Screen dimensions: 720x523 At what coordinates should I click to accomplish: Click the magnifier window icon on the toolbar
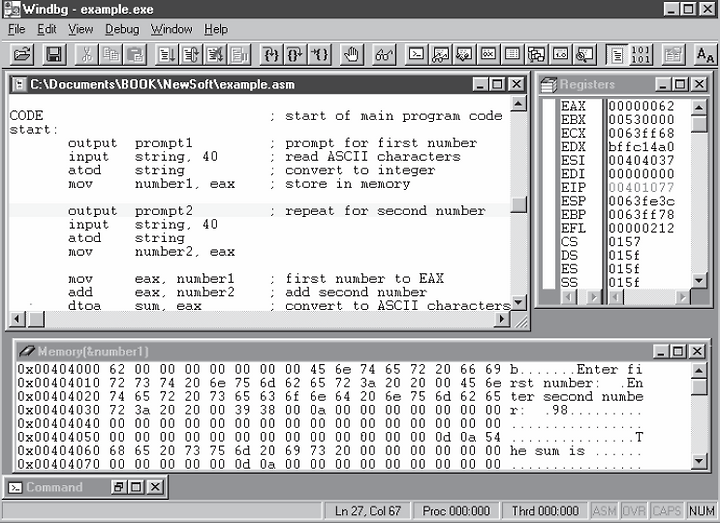point(585,55)
